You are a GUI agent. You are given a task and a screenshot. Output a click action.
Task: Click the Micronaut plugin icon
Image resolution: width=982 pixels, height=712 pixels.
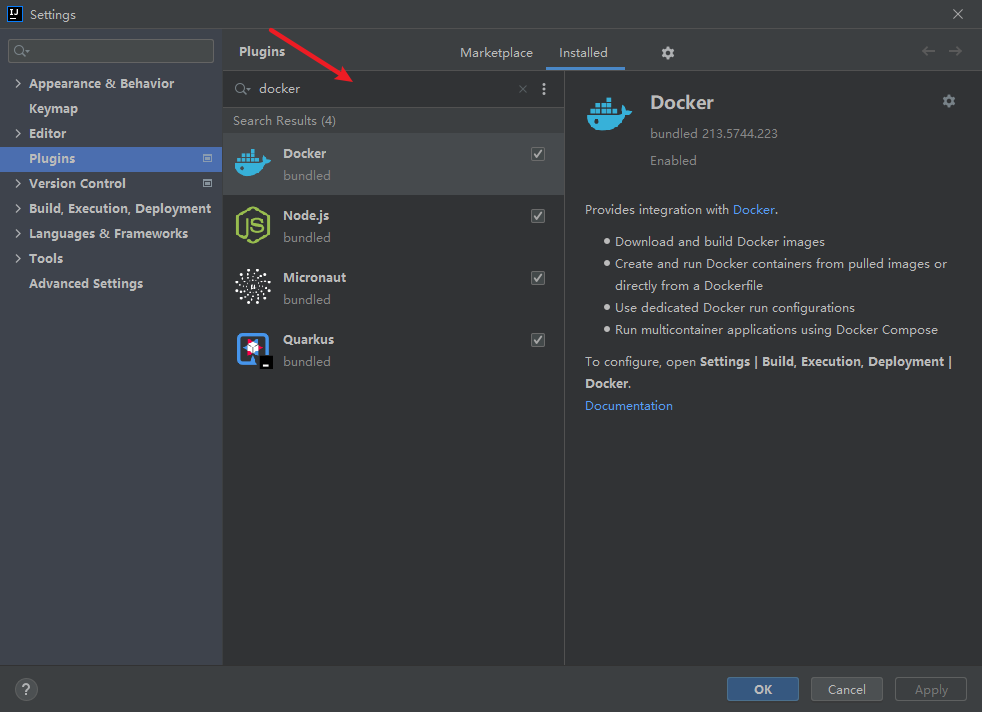coord(252,286)
